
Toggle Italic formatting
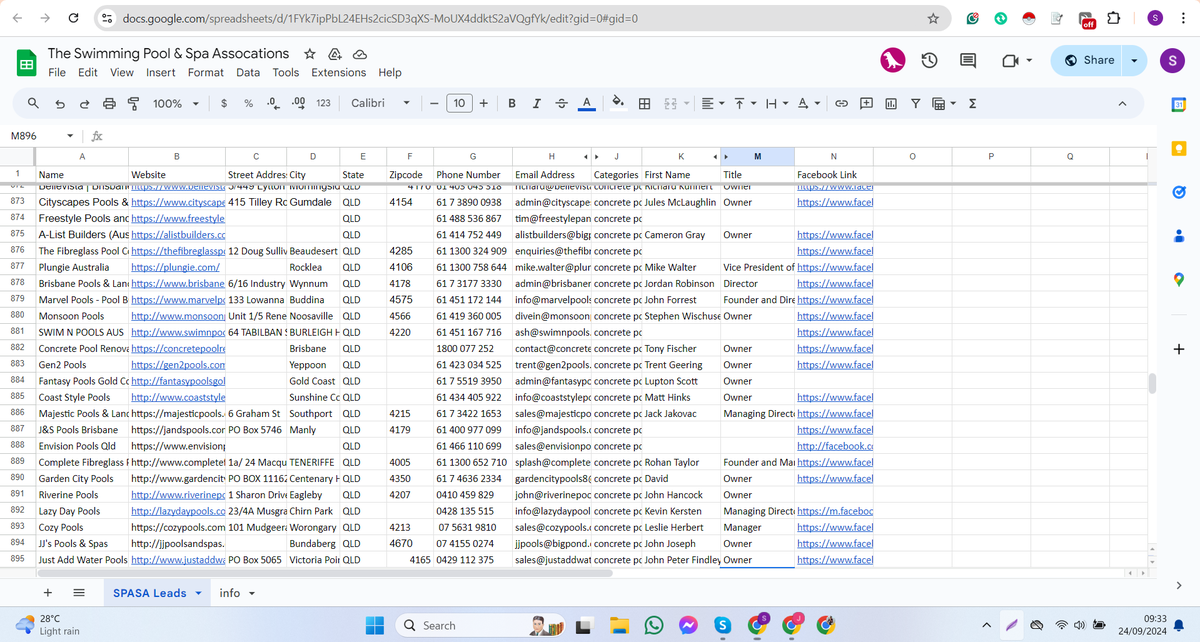537,103
